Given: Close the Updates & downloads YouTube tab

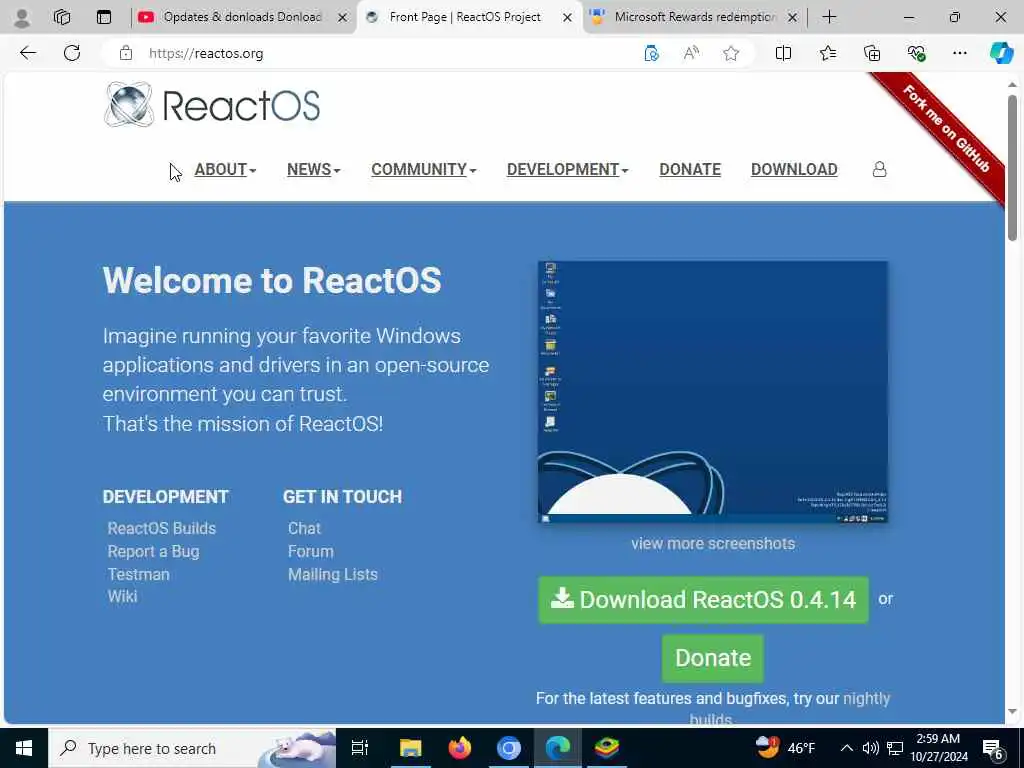Looking at the screenshot, I should click(342, 18).
